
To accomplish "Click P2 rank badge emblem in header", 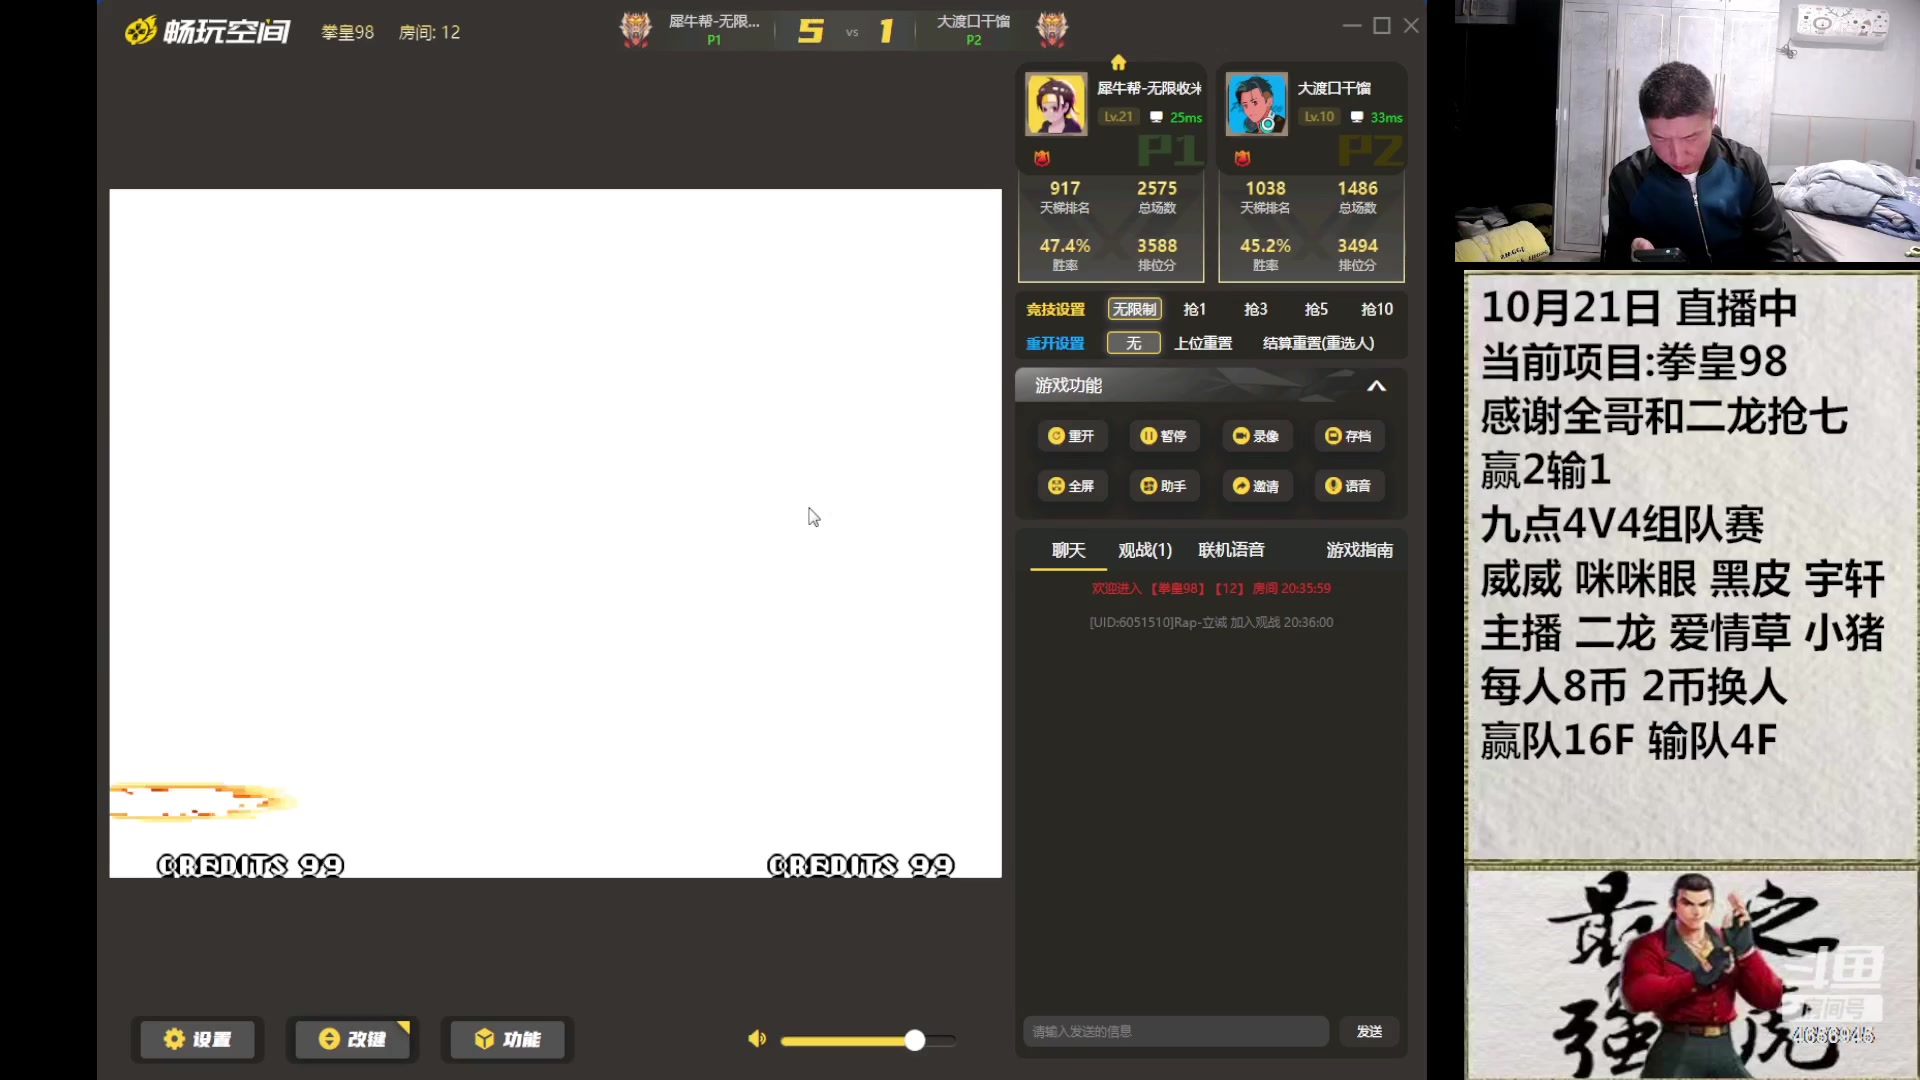I will [1051, 29].
